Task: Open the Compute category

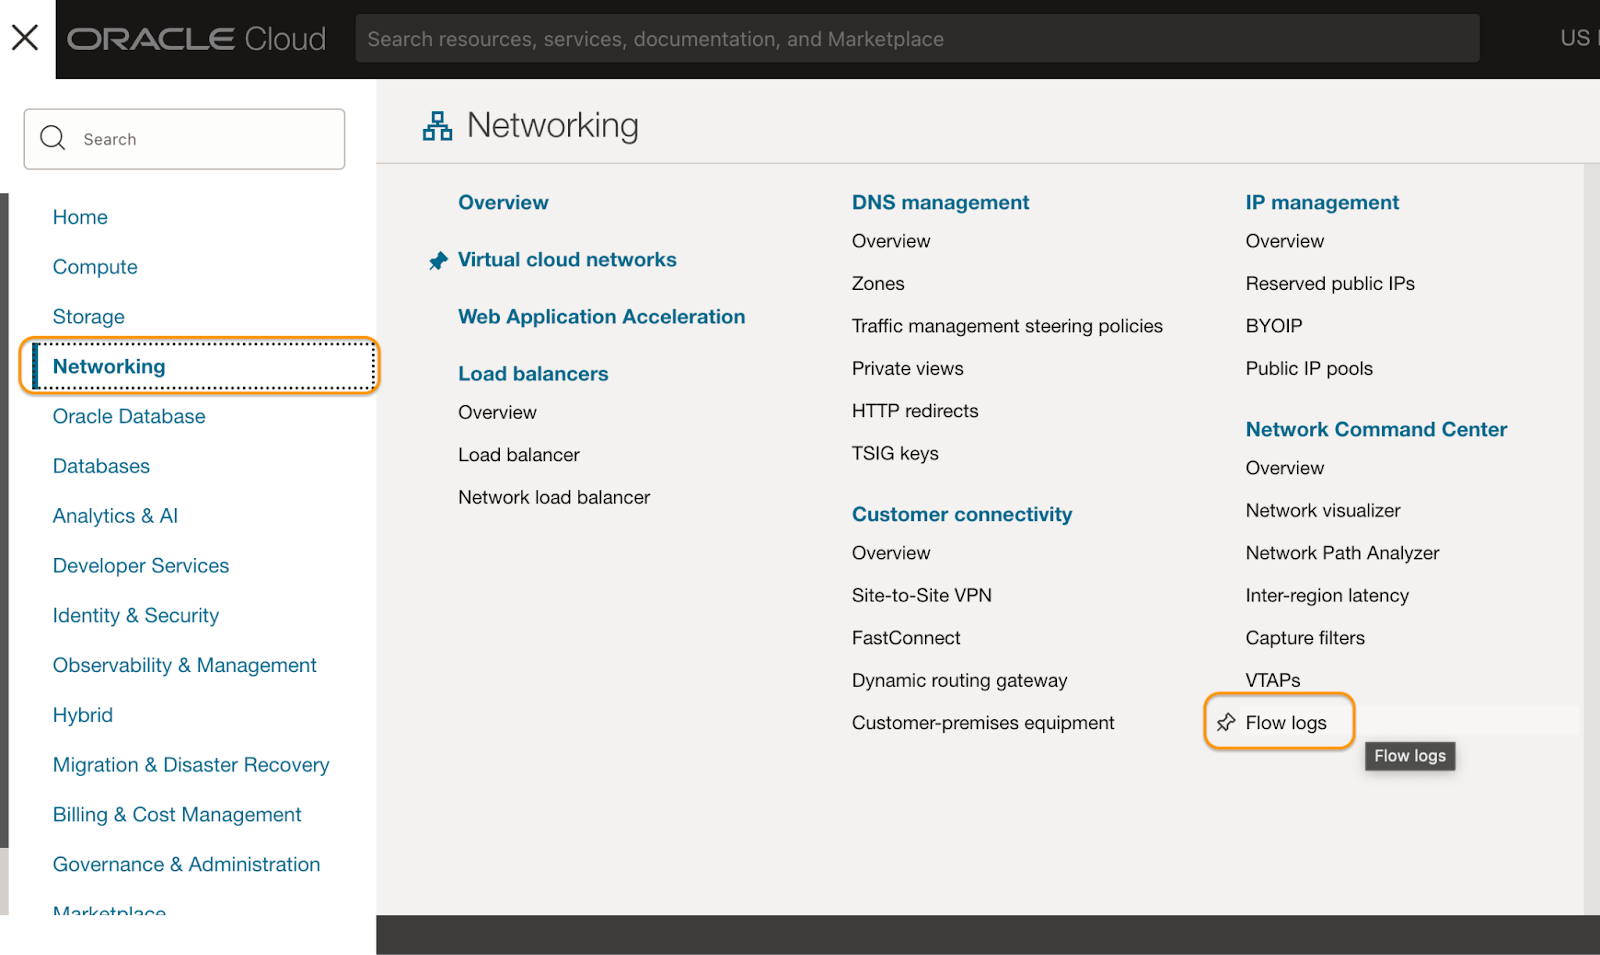Action: (x=95, y=267)
